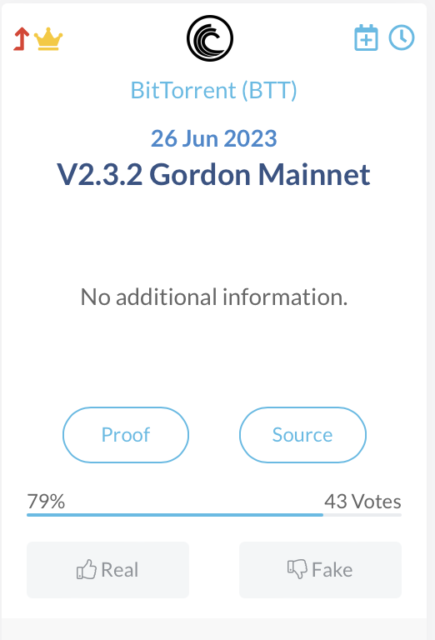Open the V2.3.2 Gordon Mainnet event title

point(213,175)
